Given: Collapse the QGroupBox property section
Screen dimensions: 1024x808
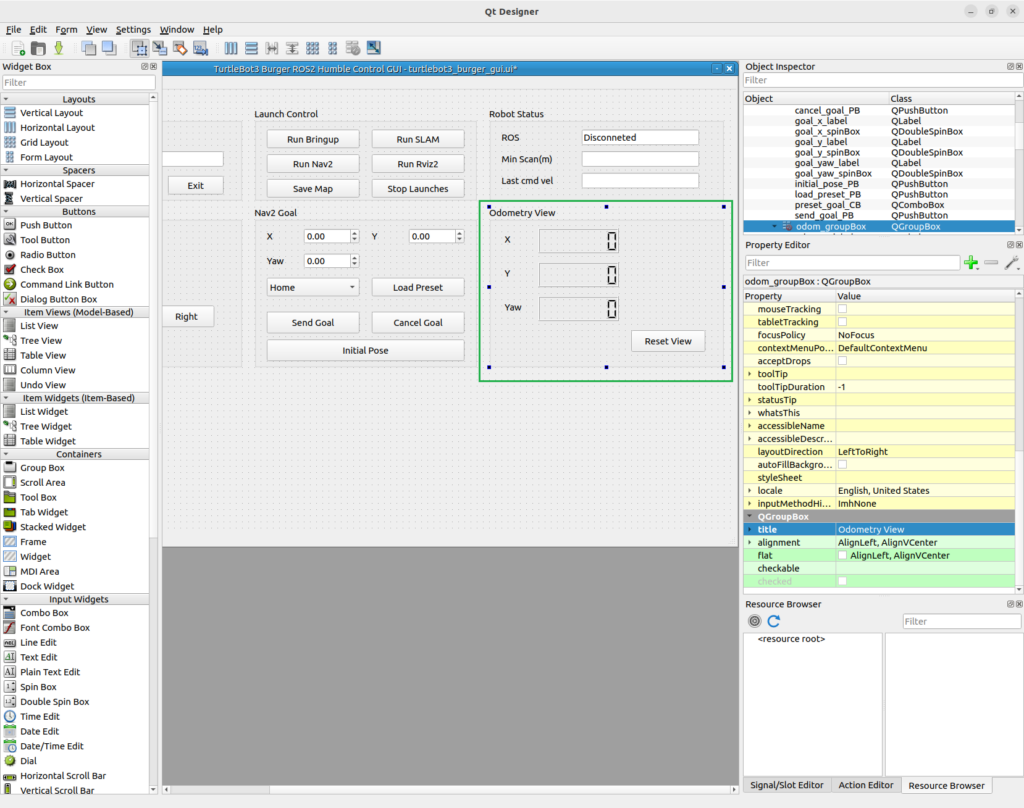Looking at the screenshot, I should [750, 516].
